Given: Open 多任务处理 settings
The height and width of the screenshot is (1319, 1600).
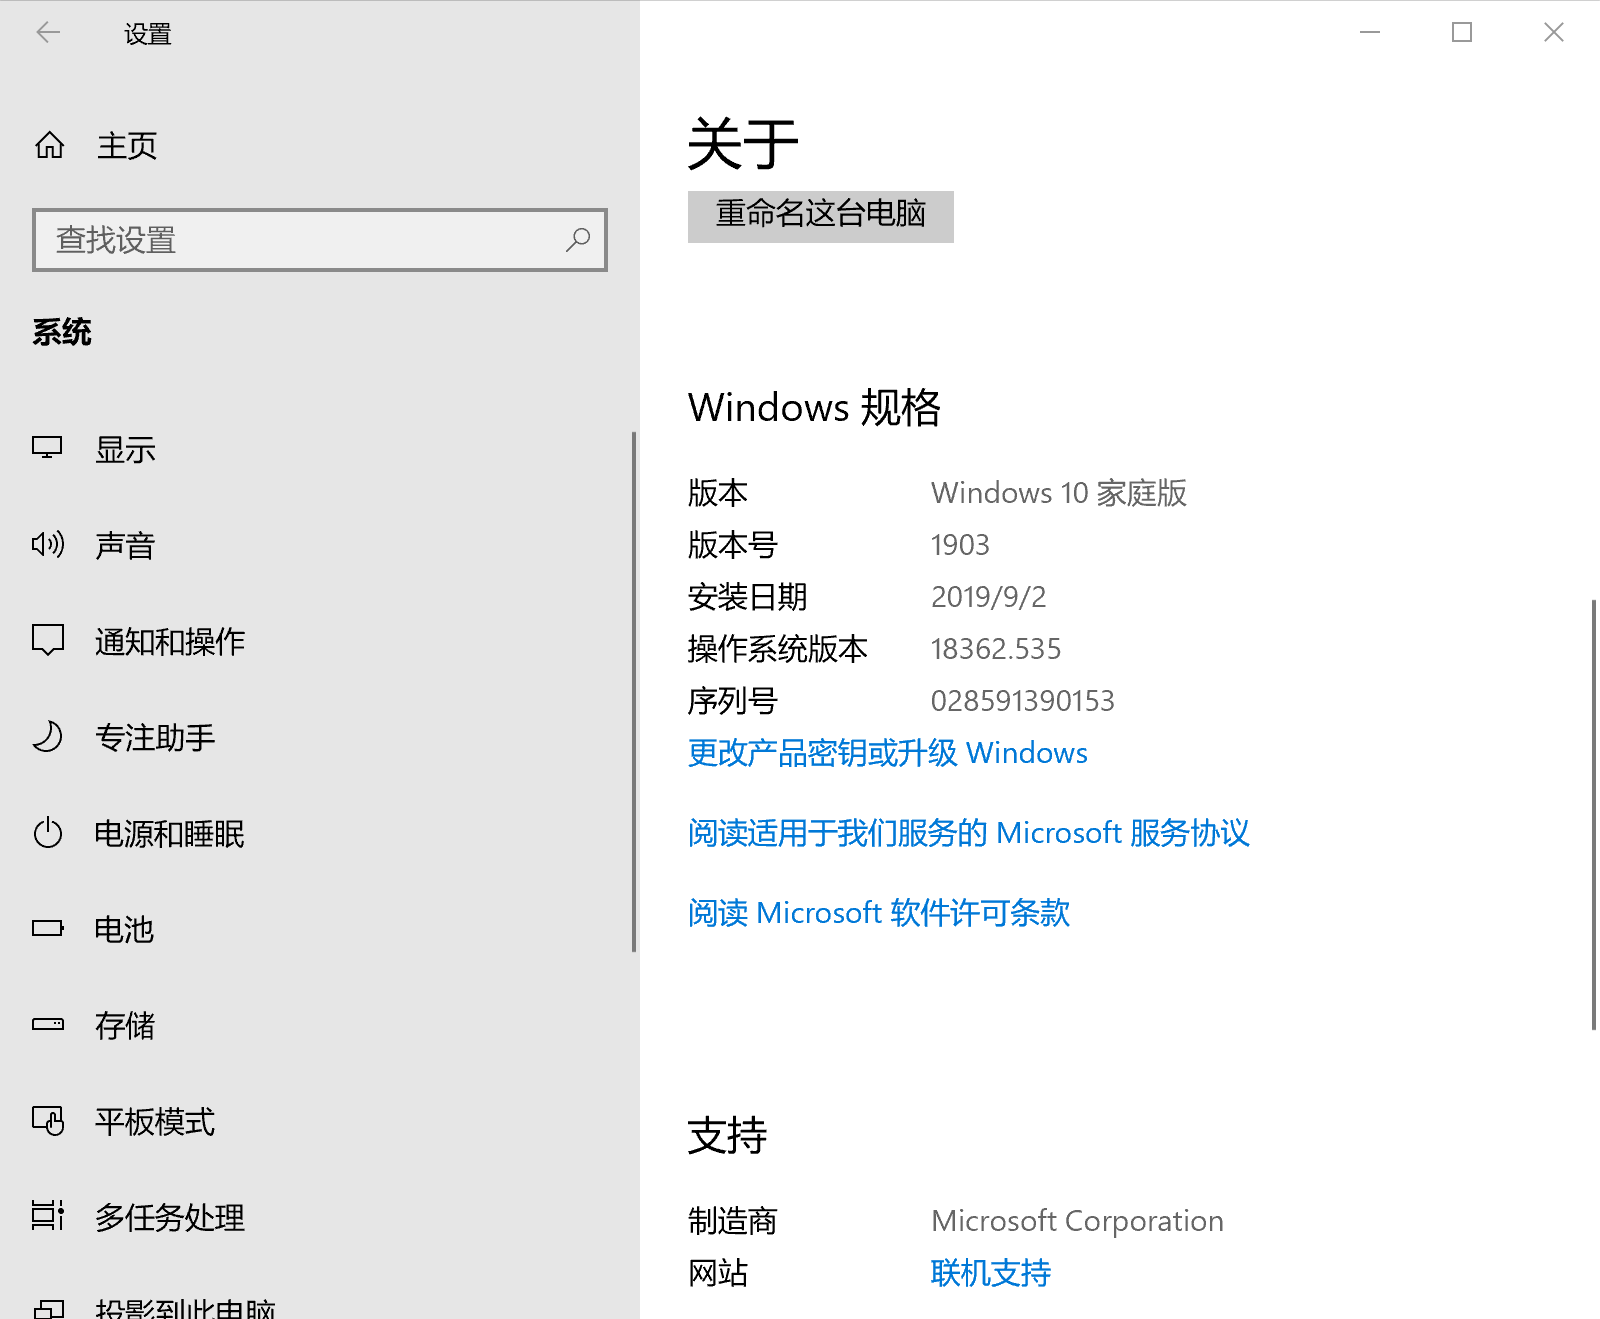Looking at the screenshot, I should click(170, 1218).
